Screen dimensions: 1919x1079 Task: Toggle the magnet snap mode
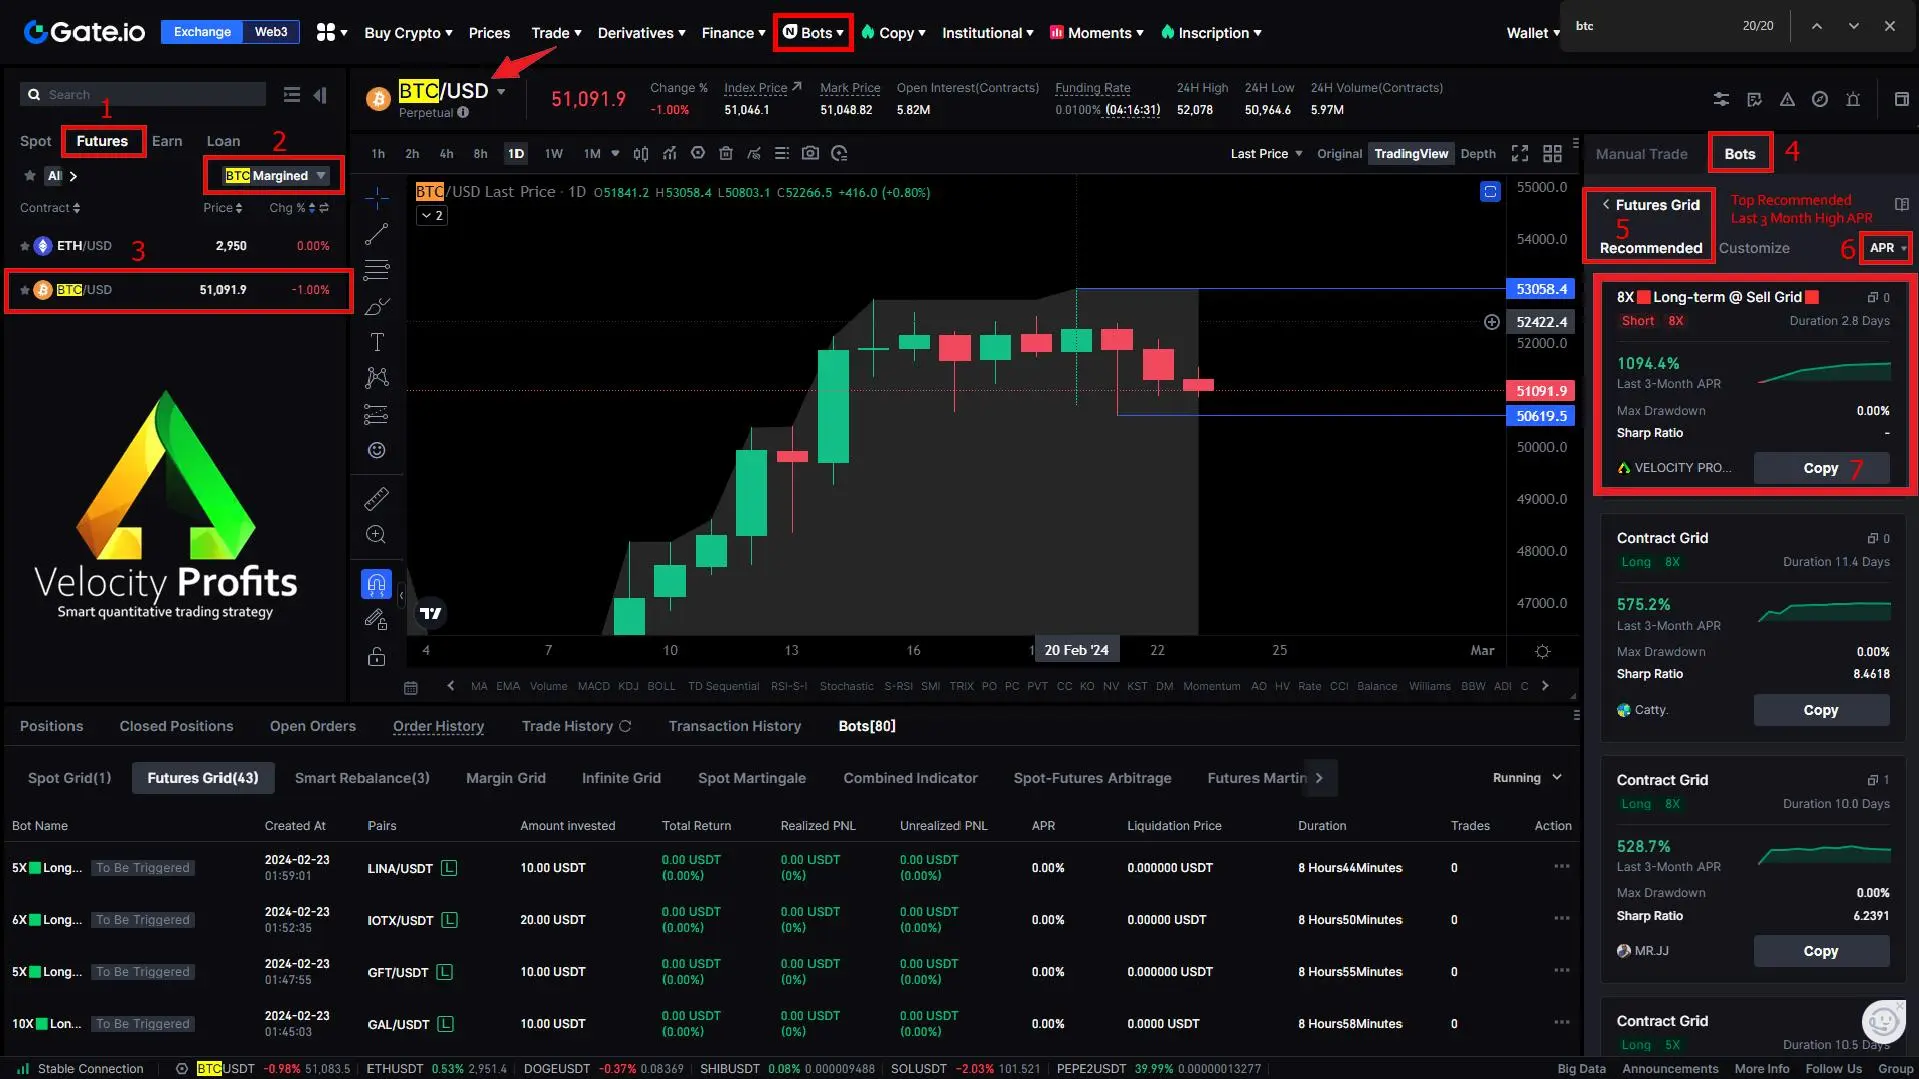tap(376, 583)
